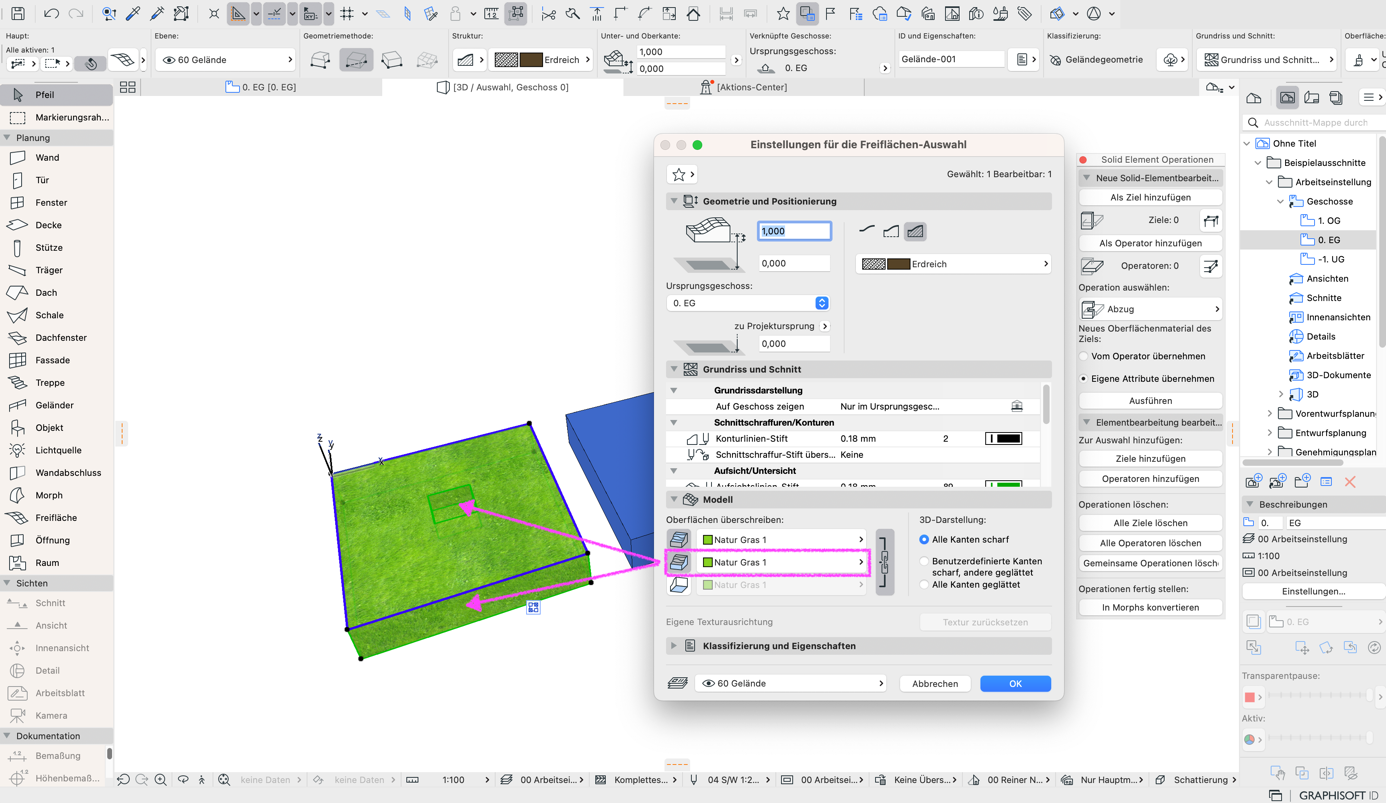Expand the 3D folder in navigator
1386x803 pixels.
pyautogui.click(x=1281, y=394)
